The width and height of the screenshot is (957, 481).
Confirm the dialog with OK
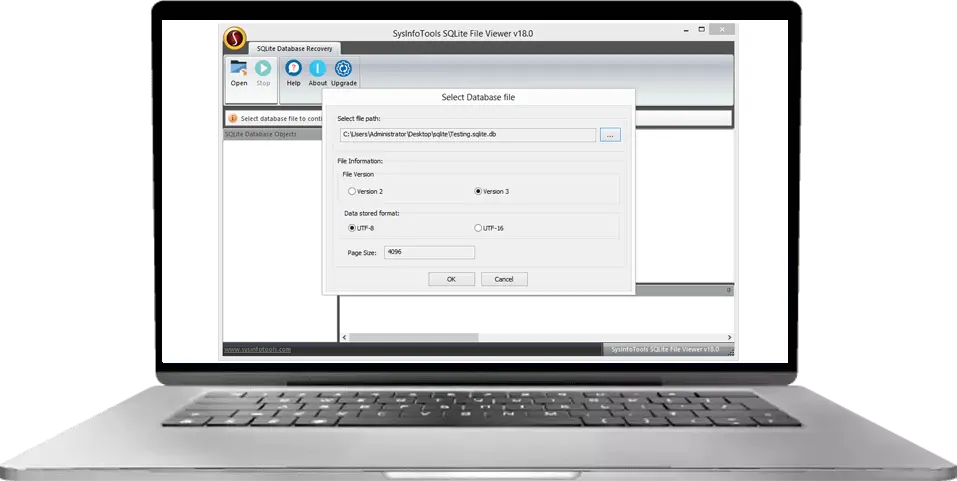pyautogui.click(x=451, y=279)
